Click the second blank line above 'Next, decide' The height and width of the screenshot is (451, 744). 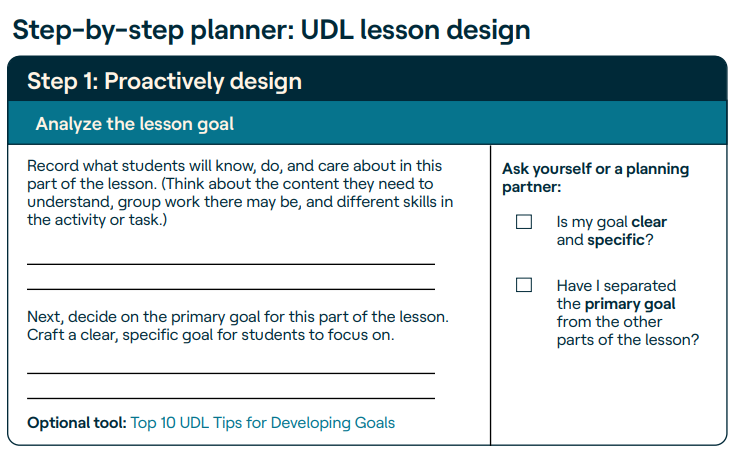point(231,289)
